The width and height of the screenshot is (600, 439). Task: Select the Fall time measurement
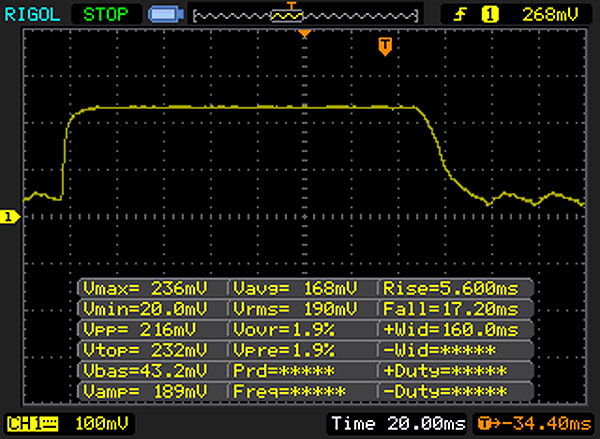click(451, 309)
